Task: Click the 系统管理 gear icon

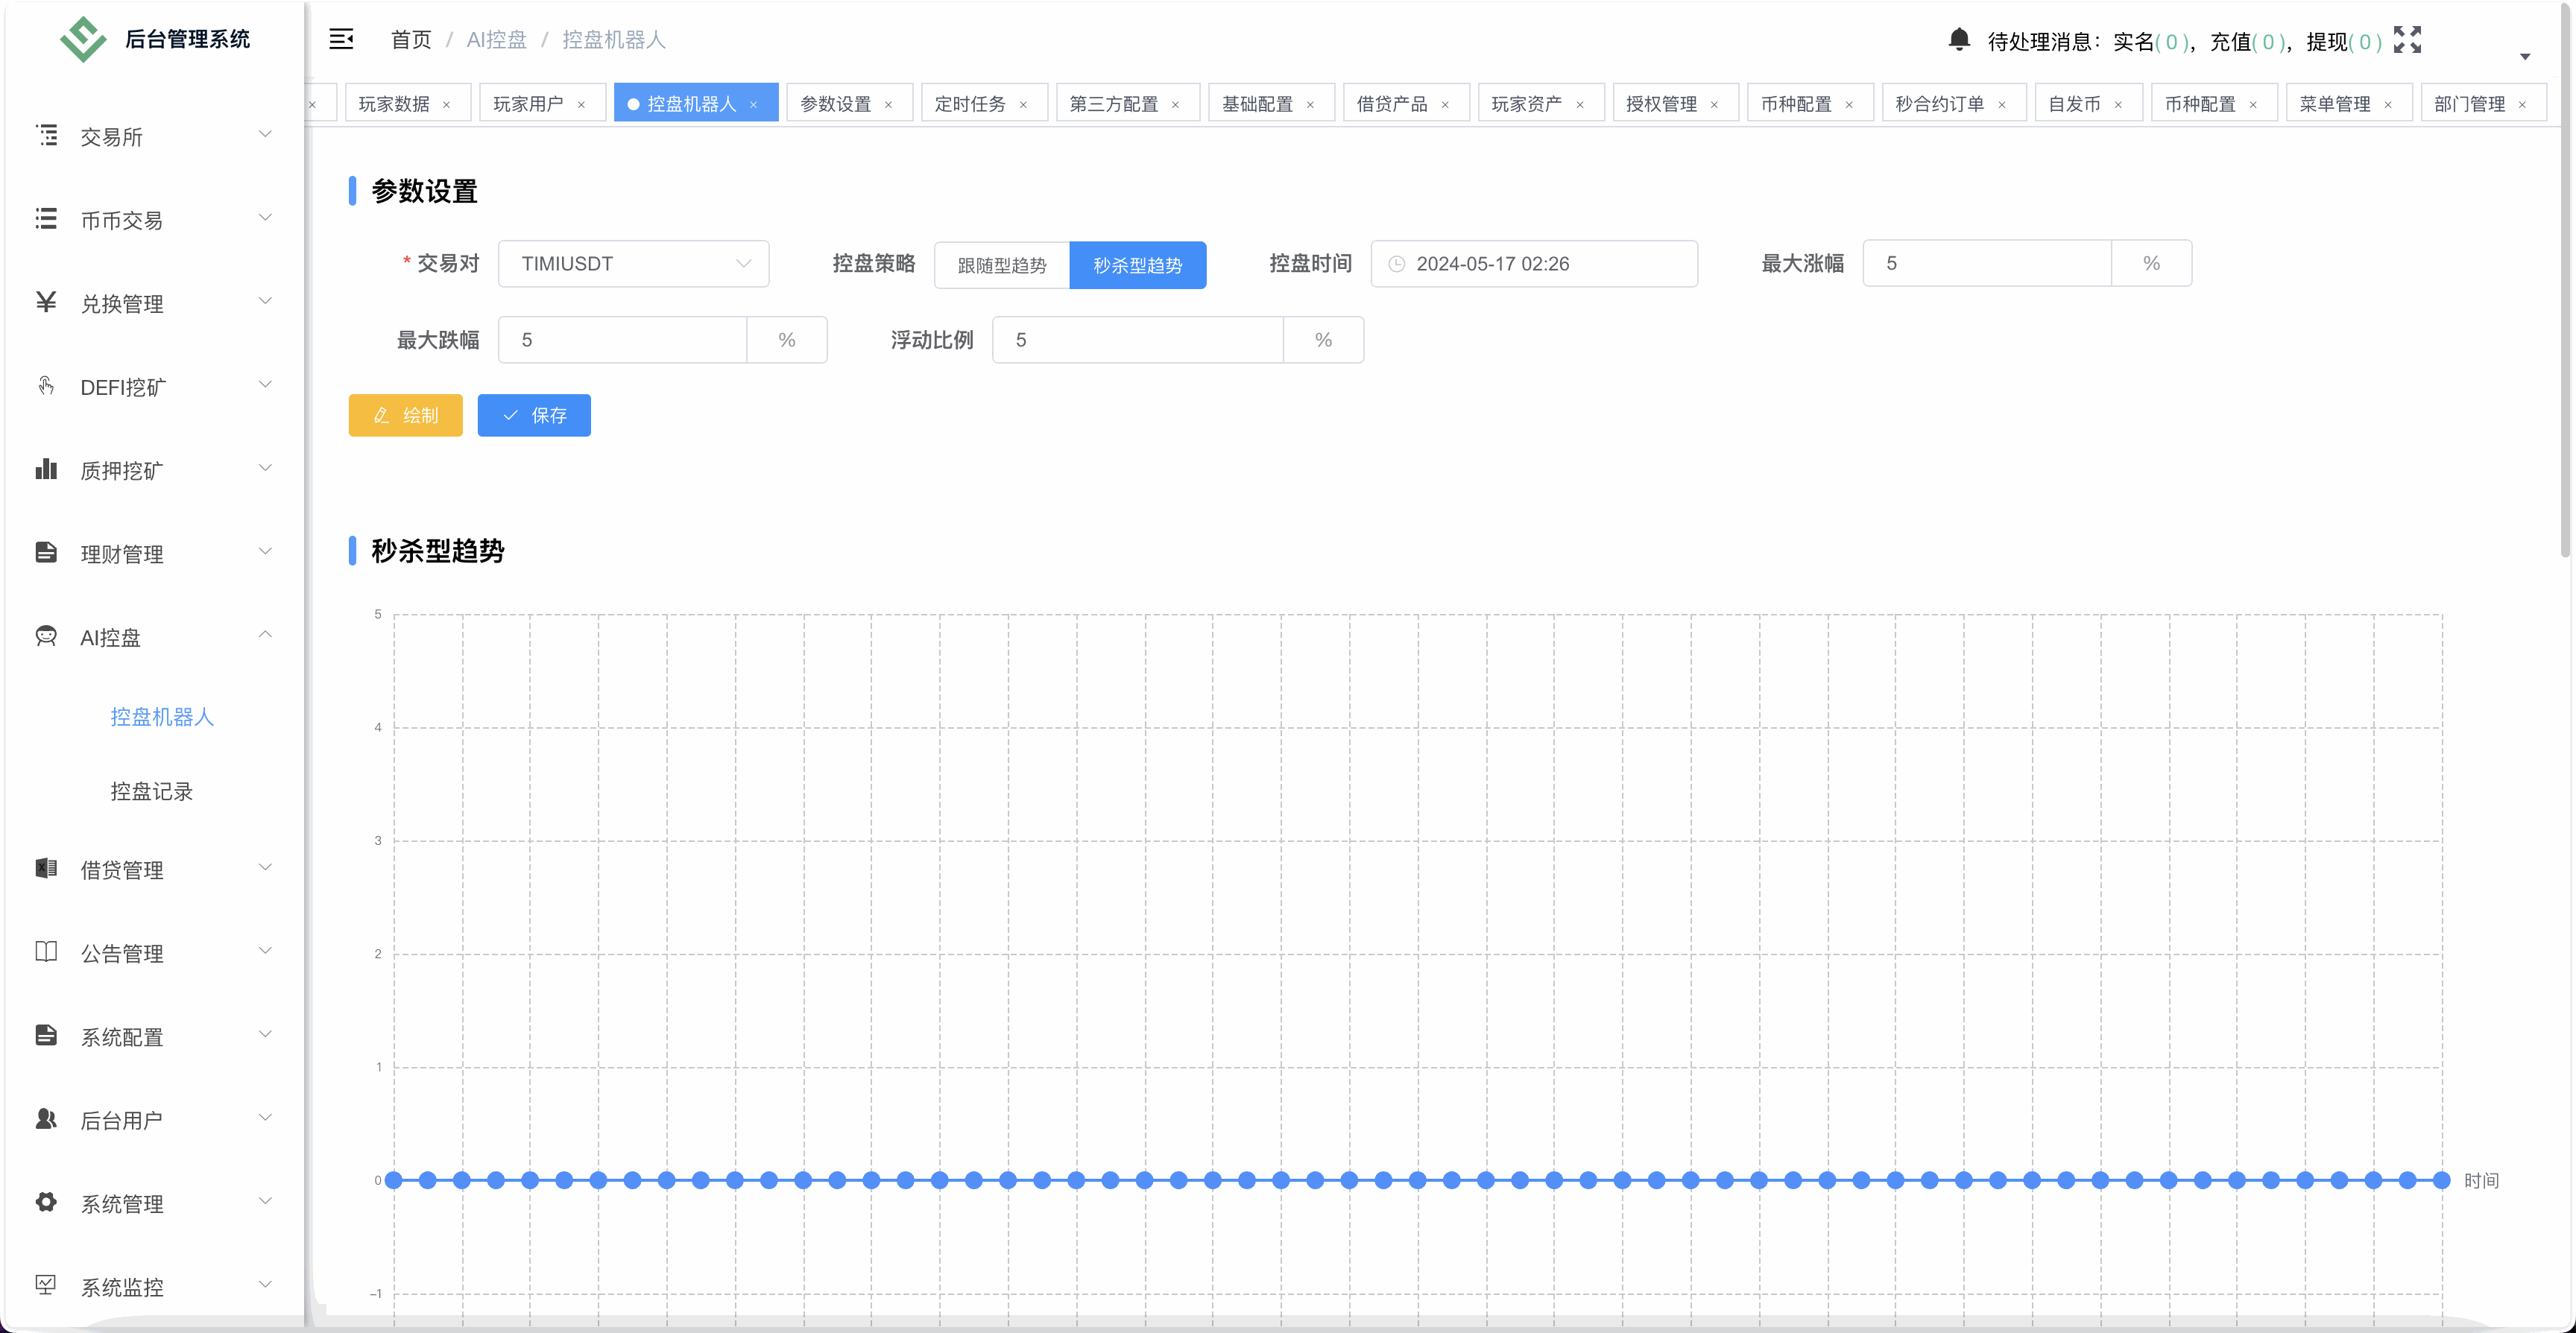Action: (46, 1202)
